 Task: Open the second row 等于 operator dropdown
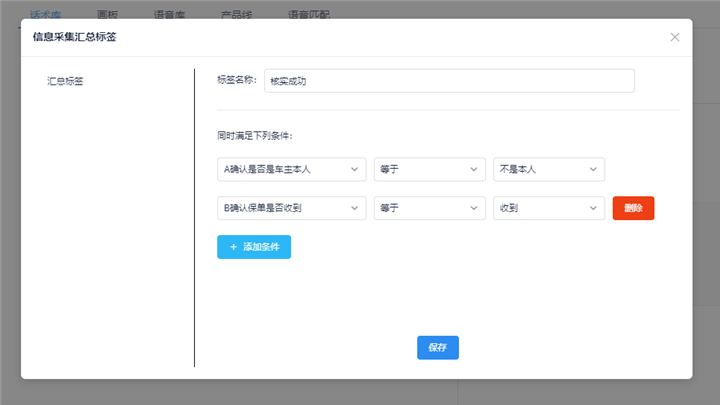point(420,208)
